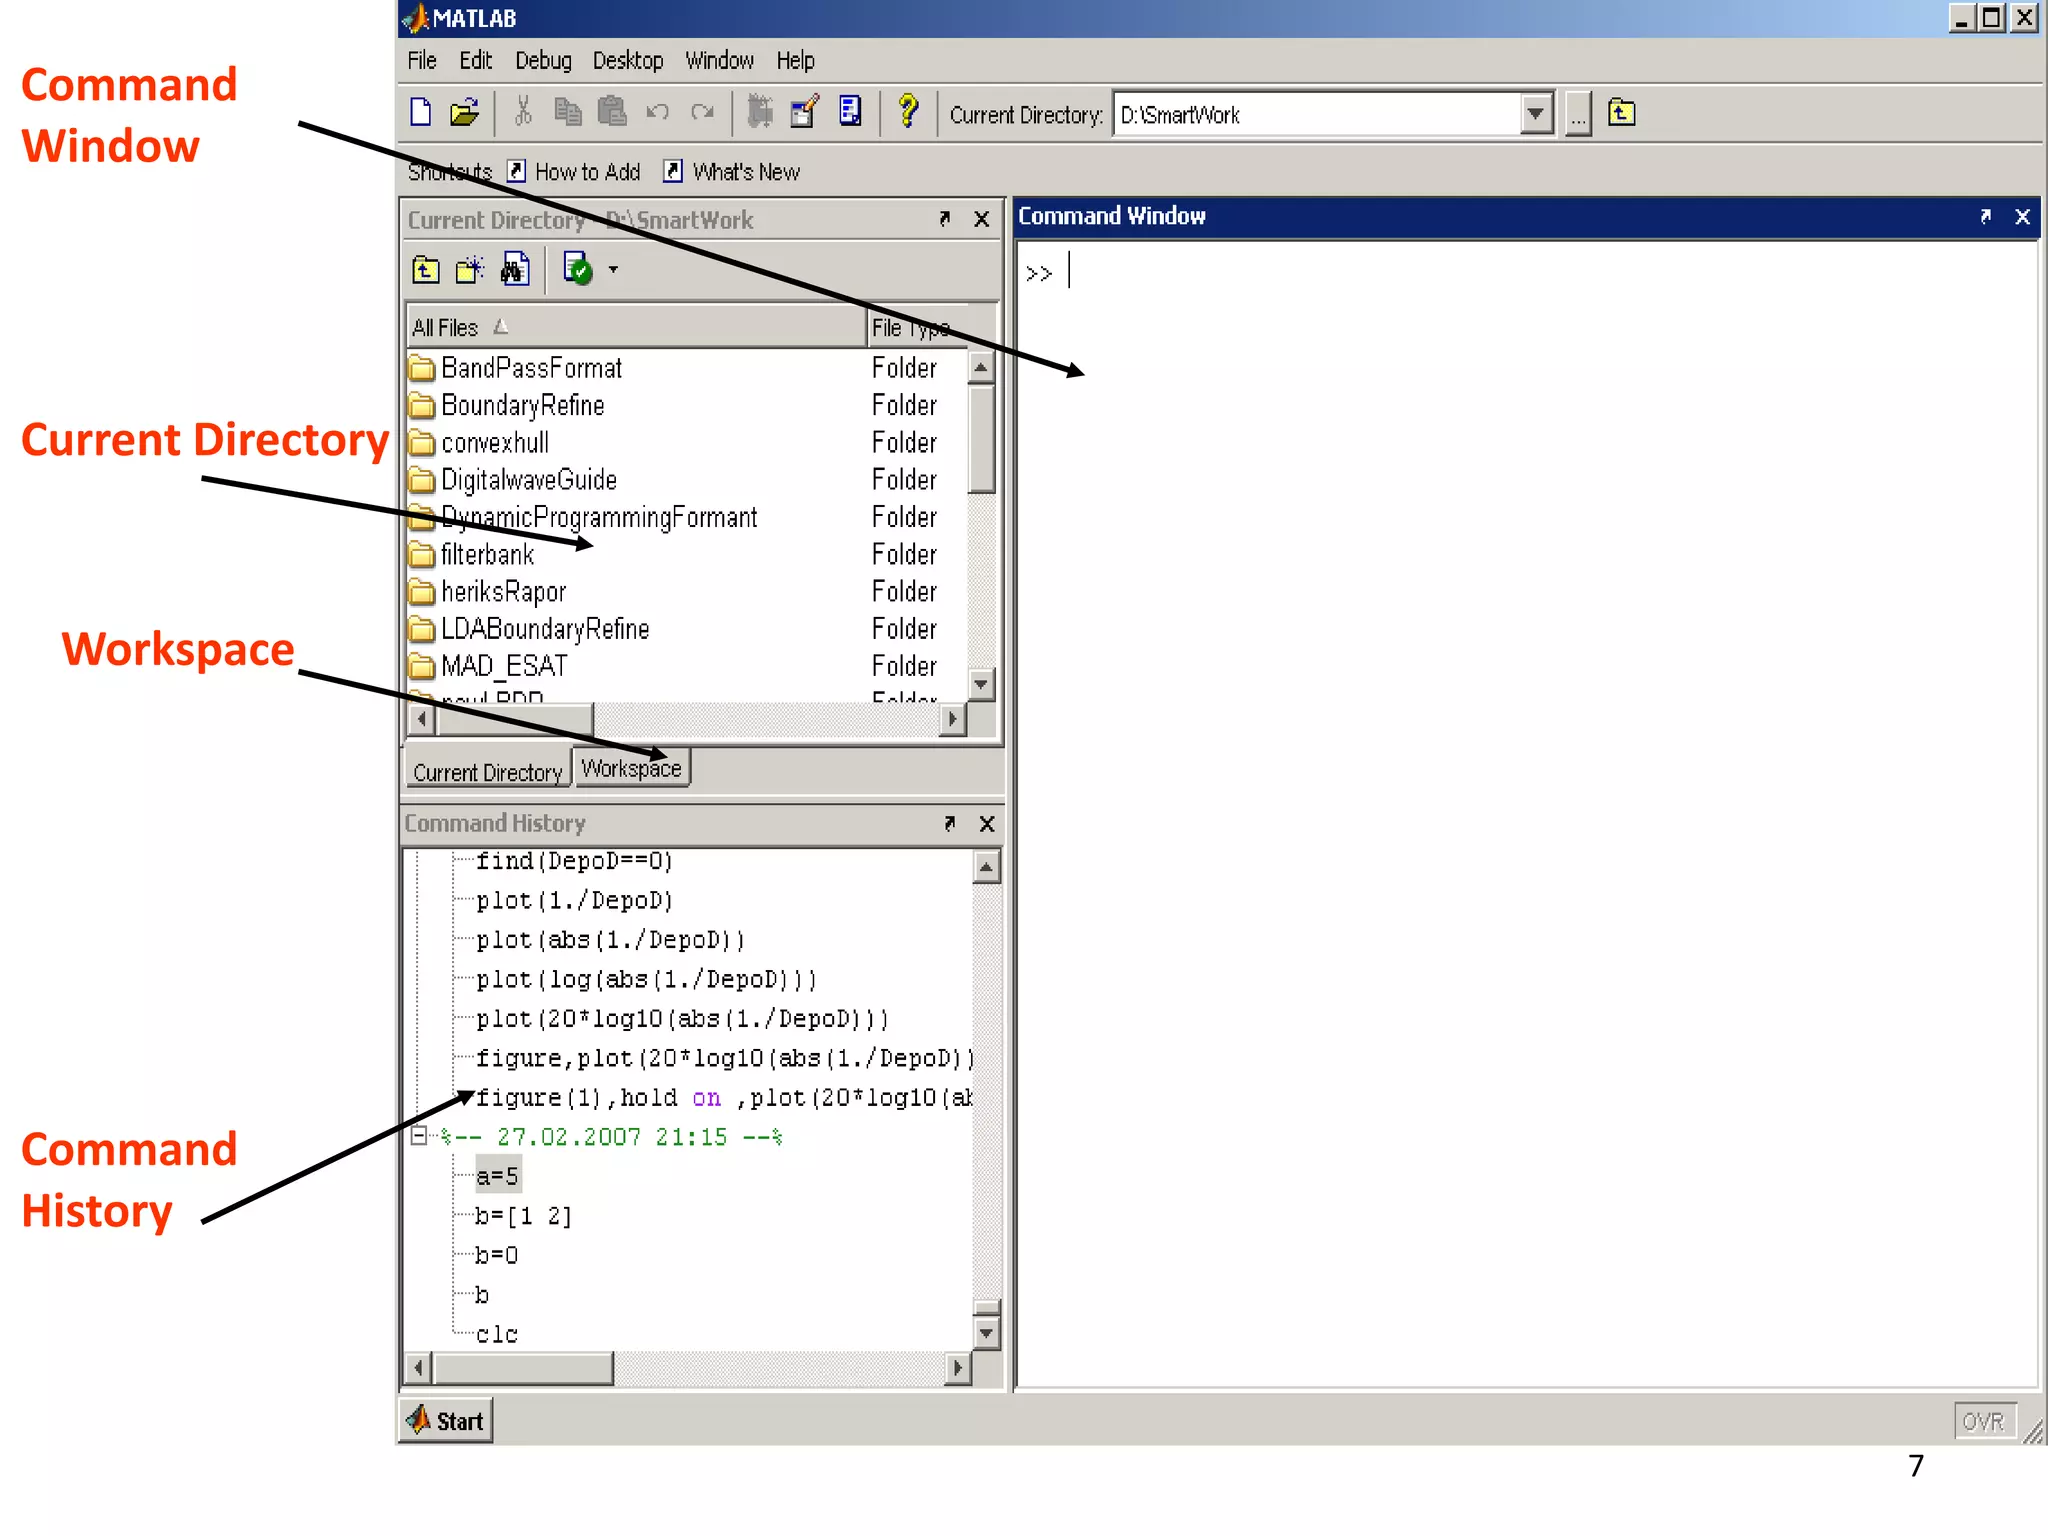Click the Open File toolbar icon
The height and width of the screenshot is (1536, 2048).
(464, 113)
